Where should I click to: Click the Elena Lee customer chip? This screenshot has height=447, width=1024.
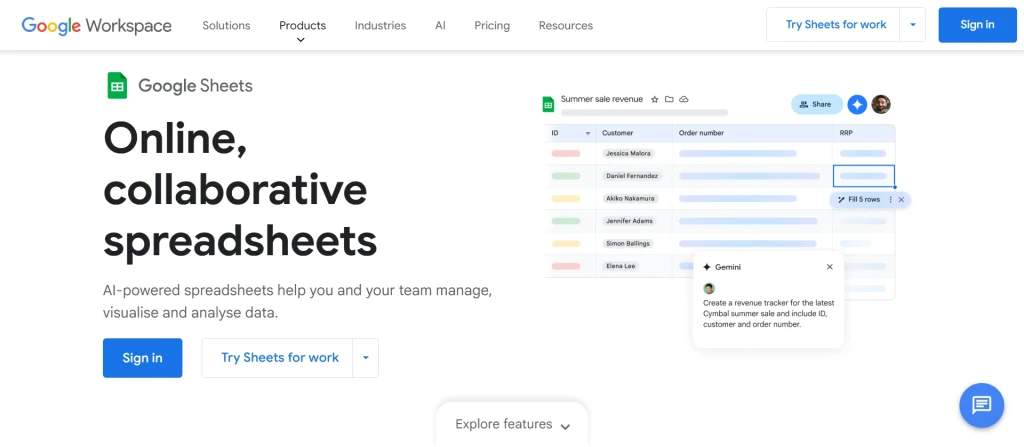coord(620,266)
